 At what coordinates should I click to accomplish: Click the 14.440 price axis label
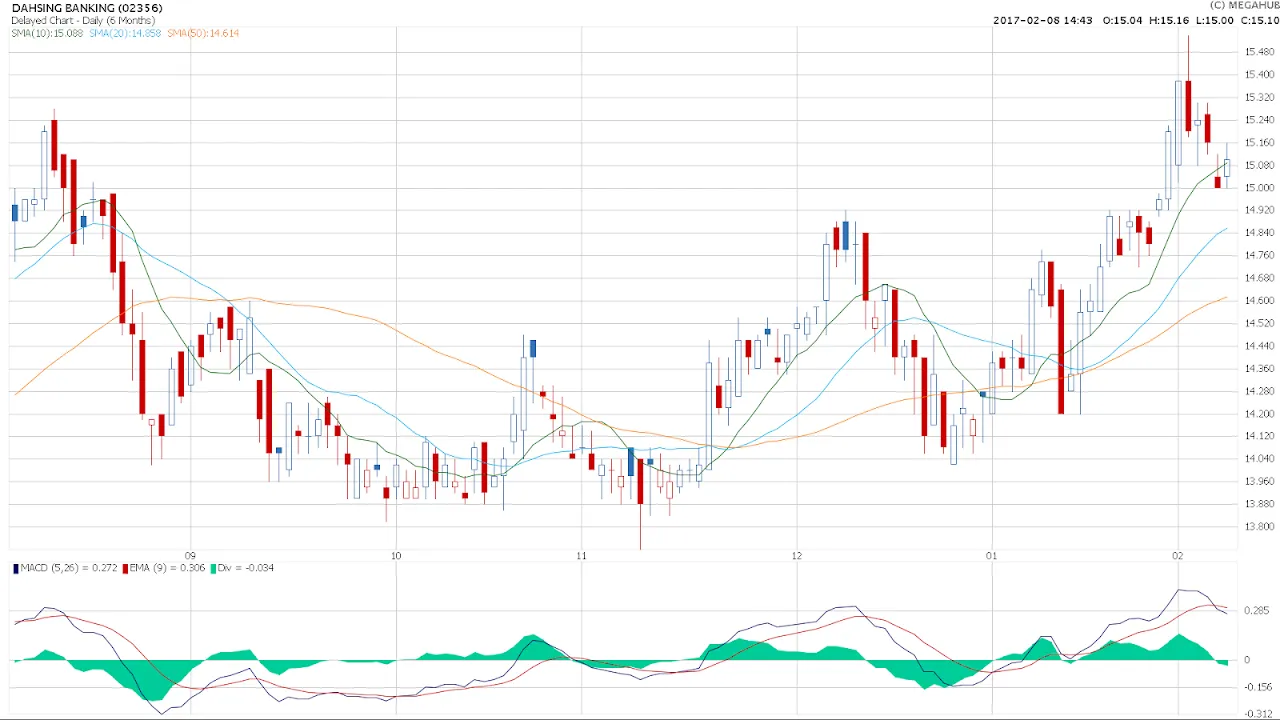click(1259, 346)
